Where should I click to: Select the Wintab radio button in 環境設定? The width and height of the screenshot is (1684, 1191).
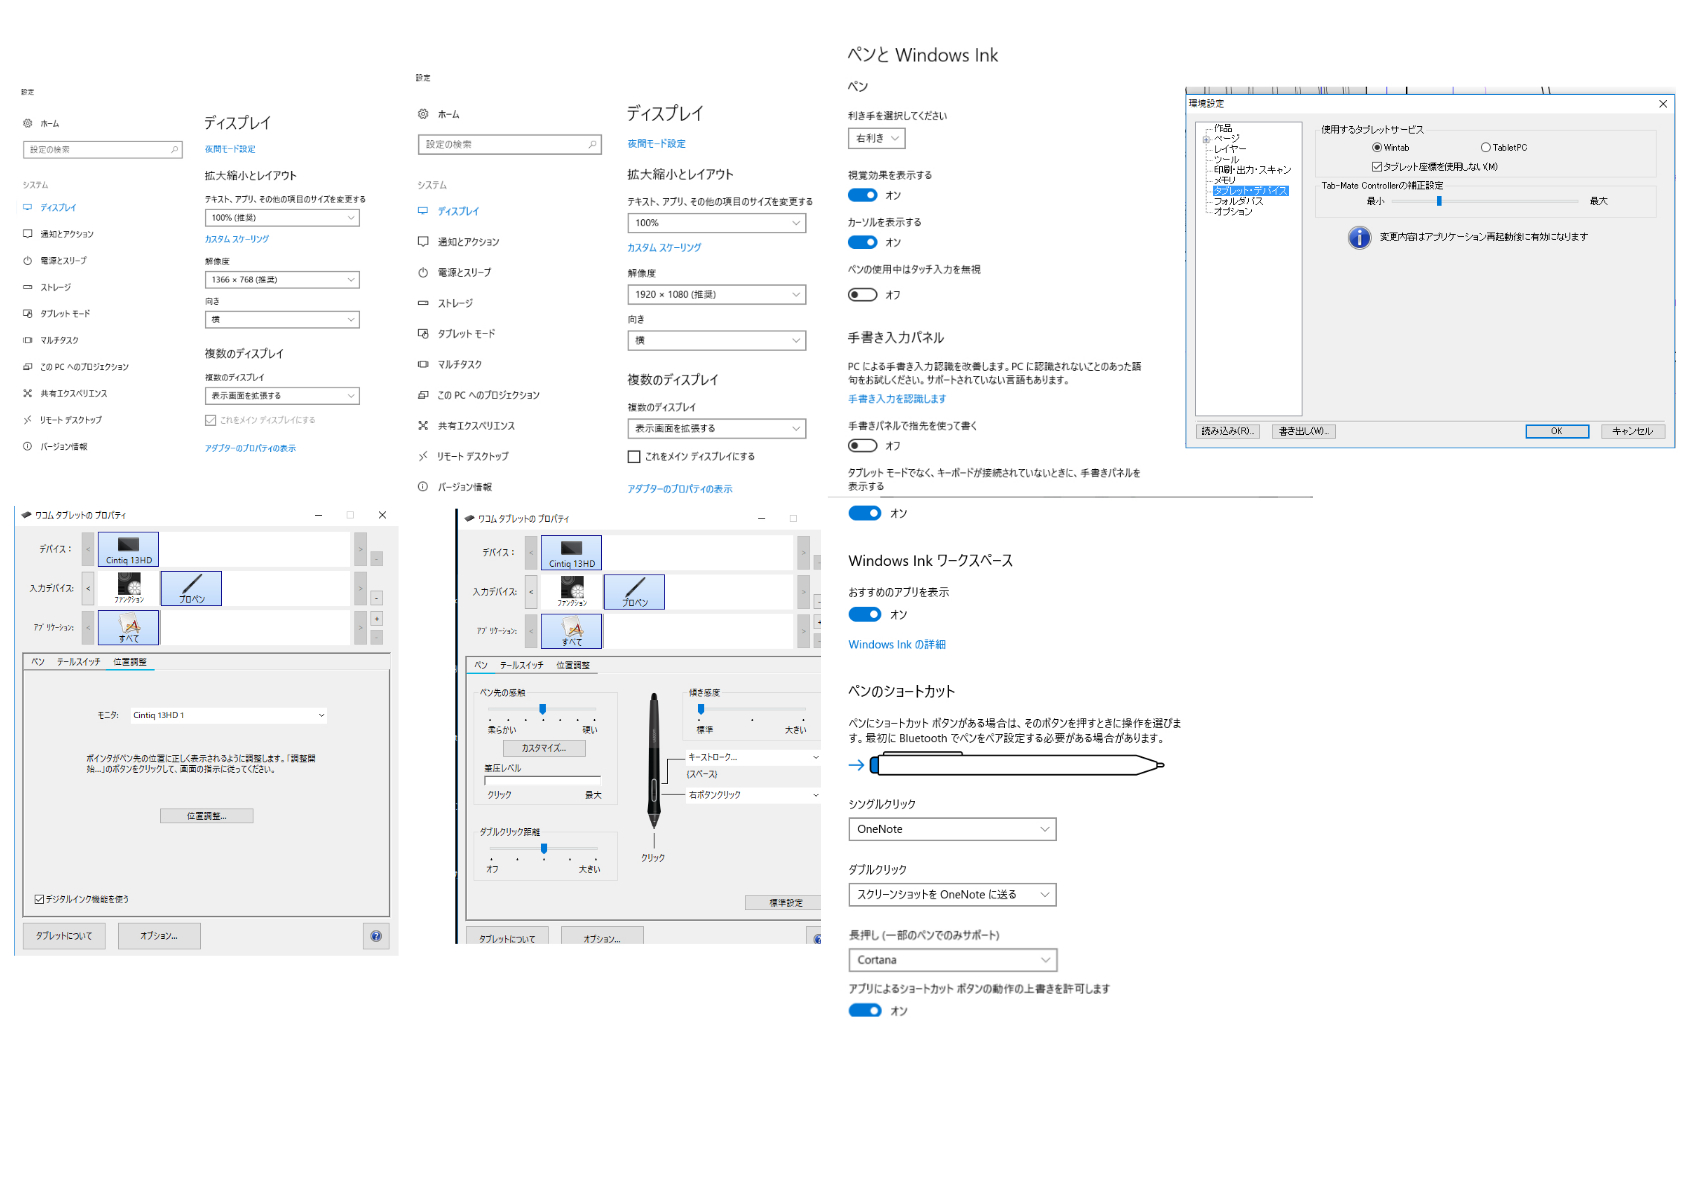[1377, 148]
